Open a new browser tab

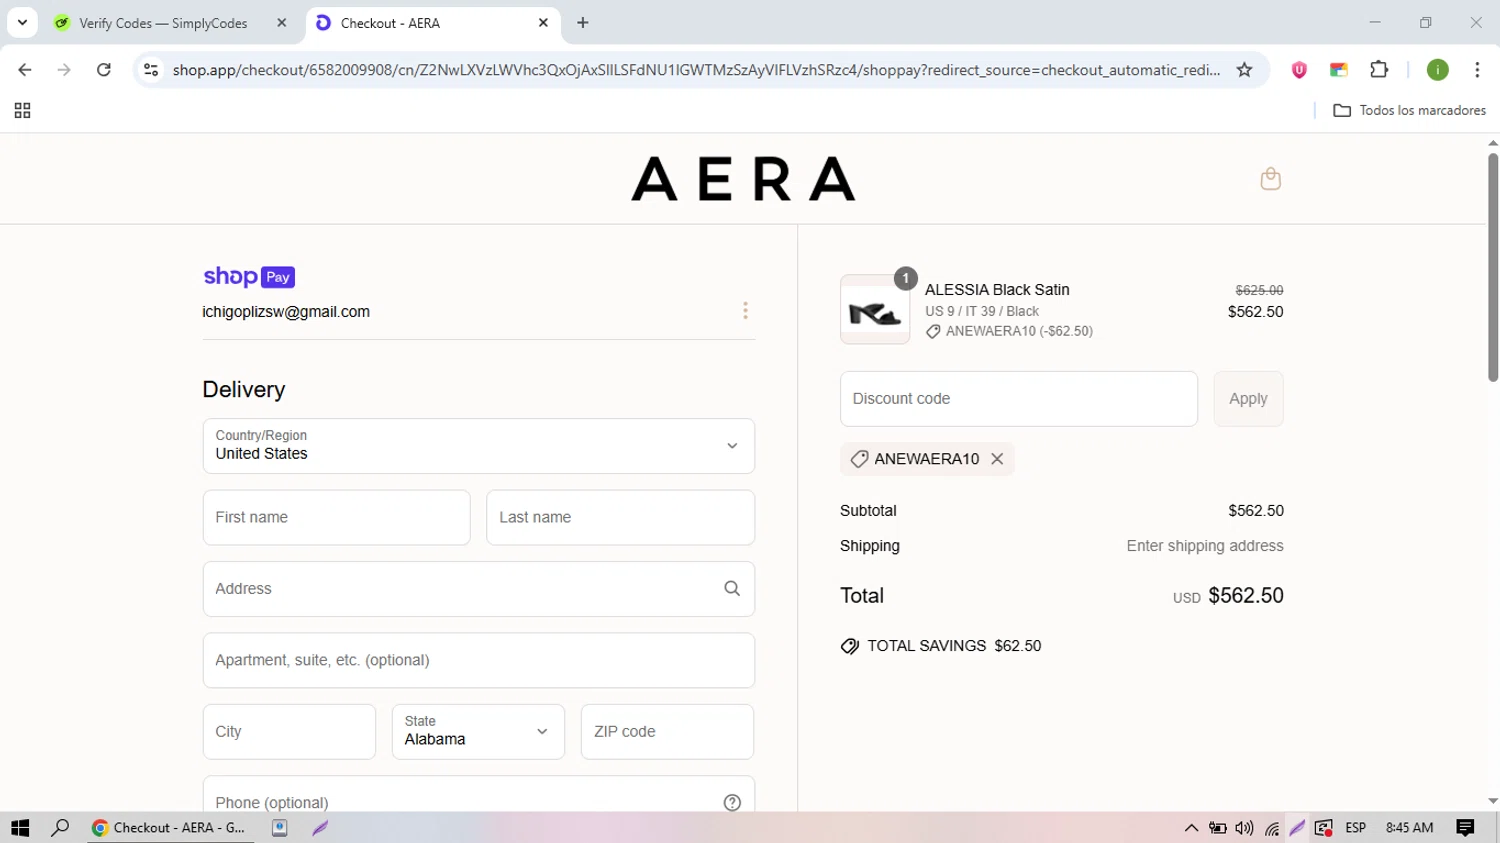(583, 23)
